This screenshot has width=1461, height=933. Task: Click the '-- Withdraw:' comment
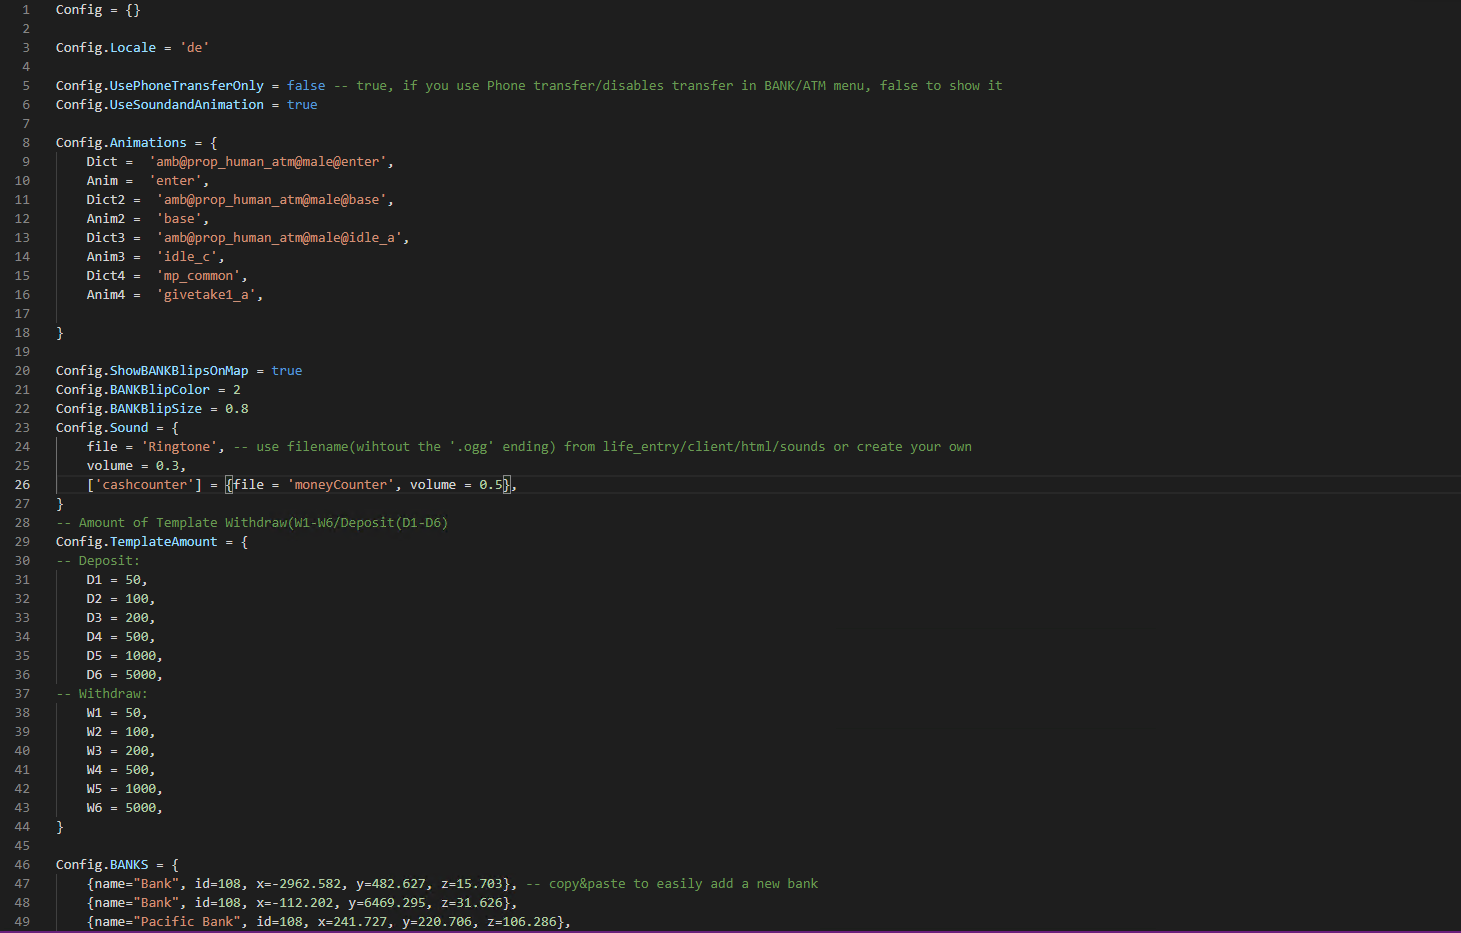[x=102, y=694]
